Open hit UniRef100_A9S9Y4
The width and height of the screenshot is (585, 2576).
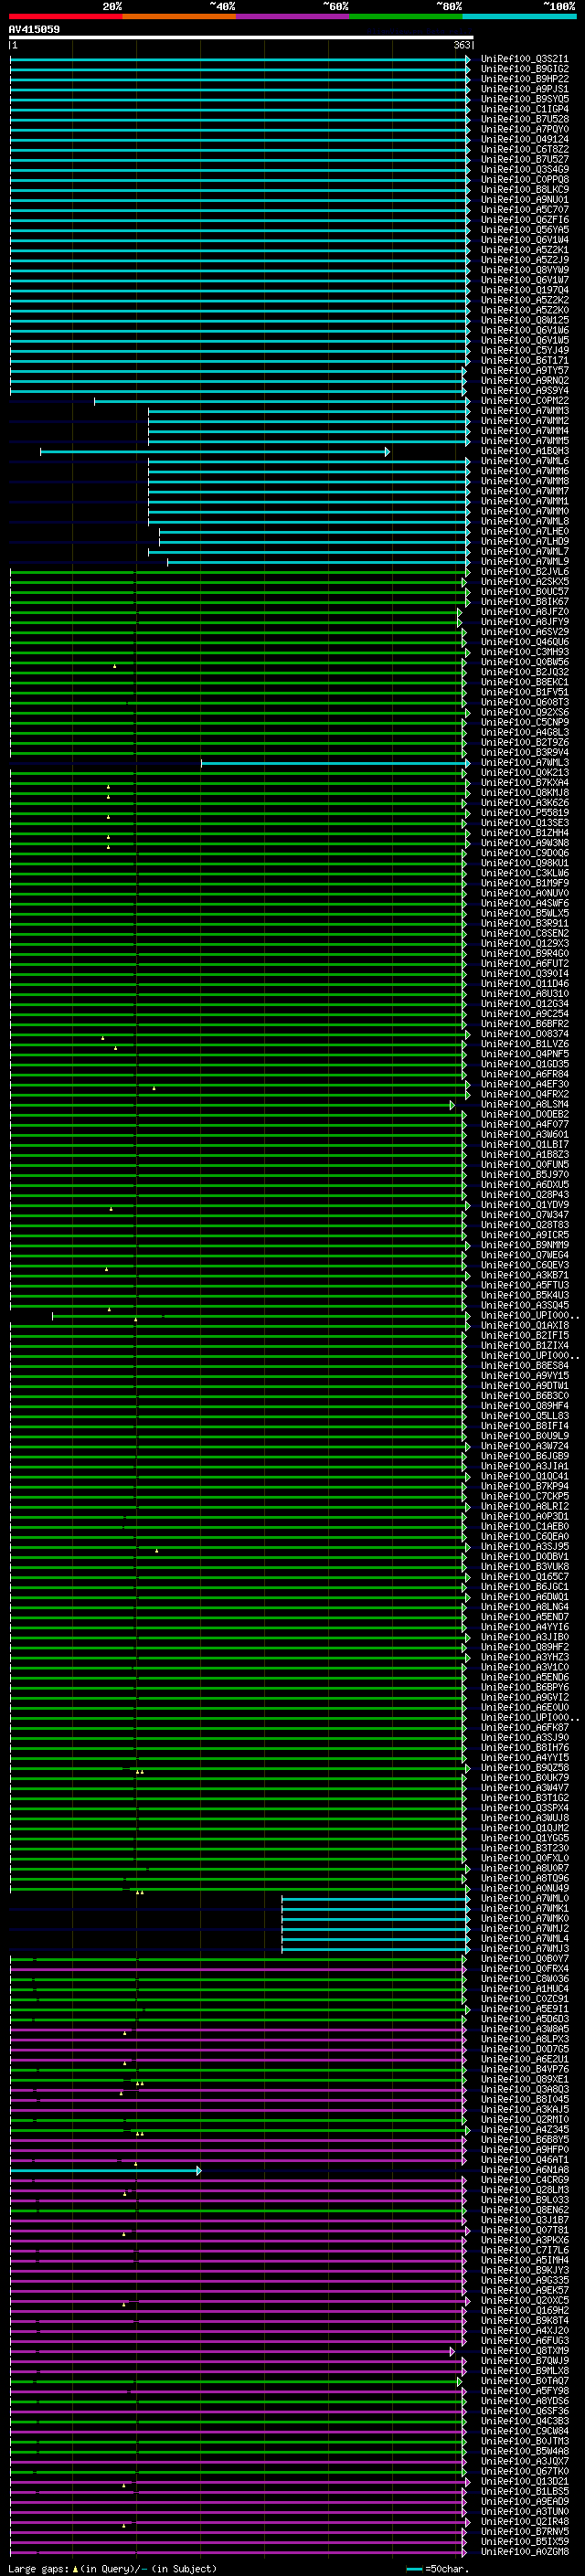pos(525,390)
